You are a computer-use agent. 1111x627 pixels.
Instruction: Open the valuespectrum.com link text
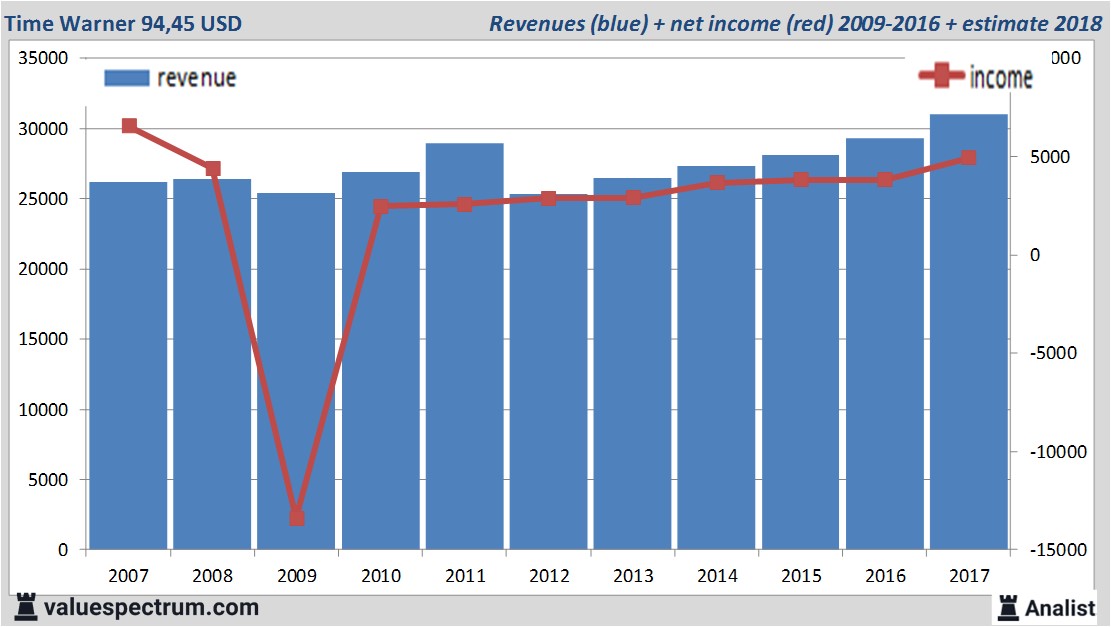[151, 608]
